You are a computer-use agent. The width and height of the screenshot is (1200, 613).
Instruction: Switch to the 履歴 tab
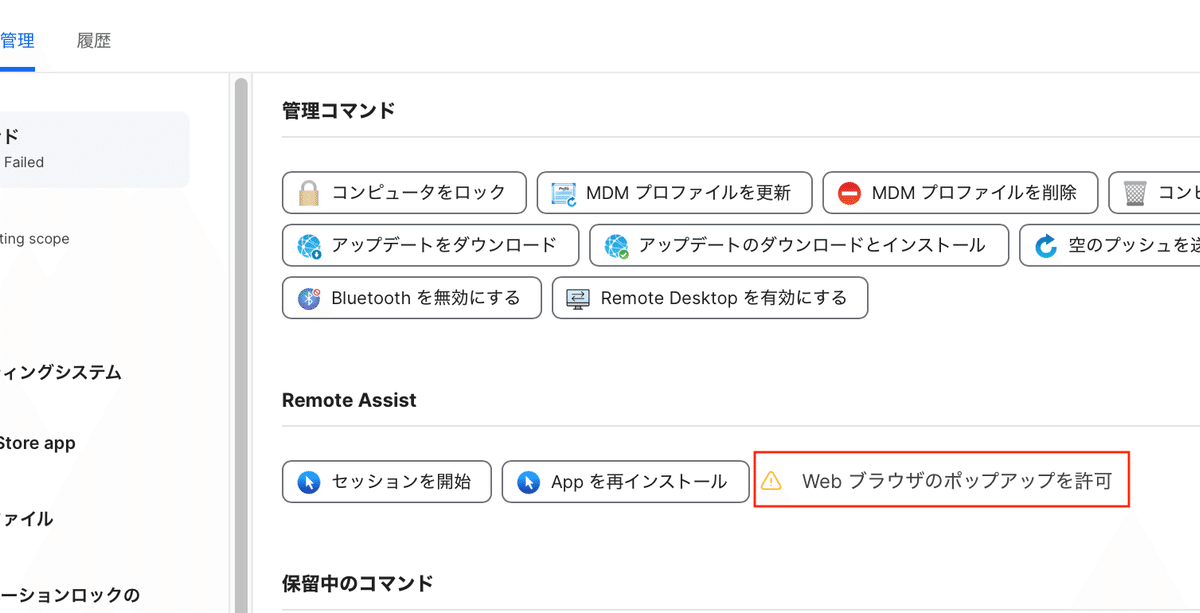(x=94, y=41)
